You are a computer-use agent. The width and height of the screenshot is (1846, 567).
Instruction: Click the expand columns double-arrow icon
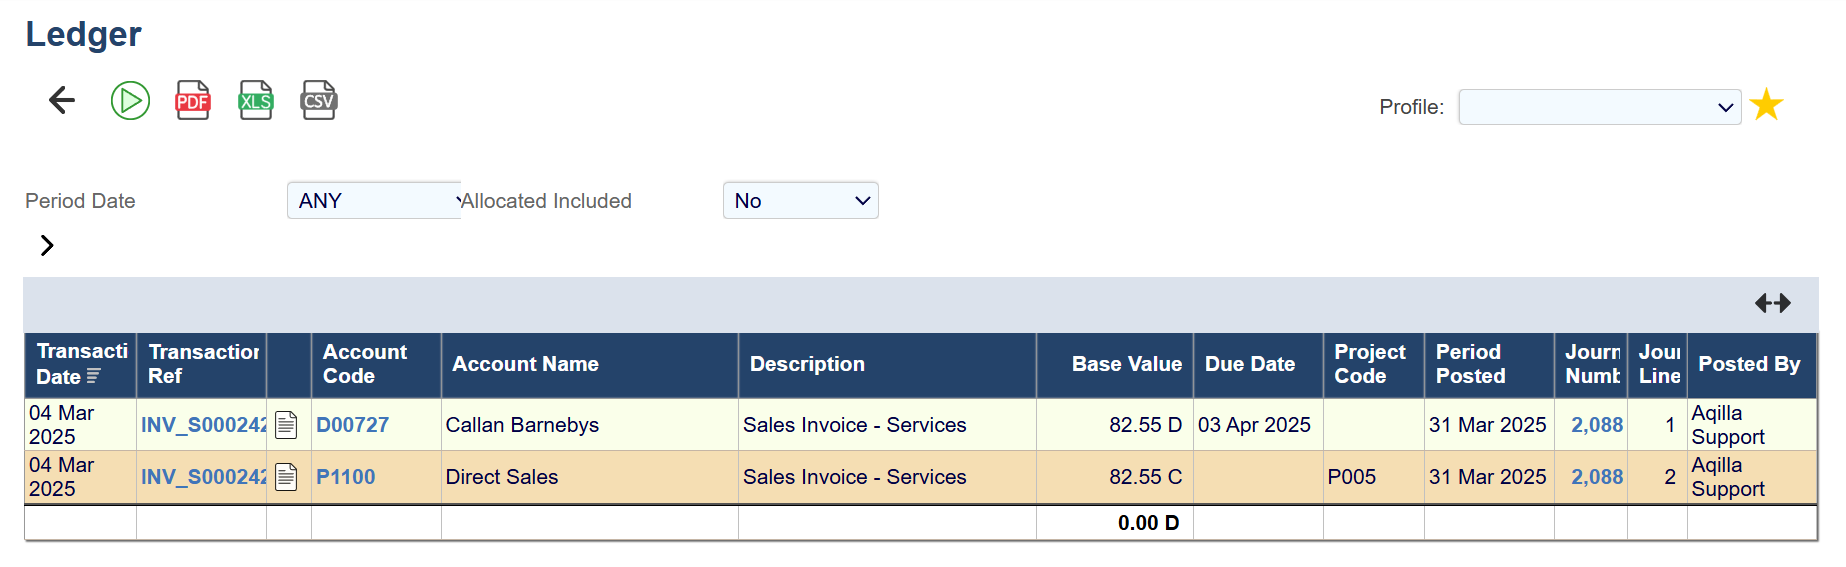coord(1772,303)
